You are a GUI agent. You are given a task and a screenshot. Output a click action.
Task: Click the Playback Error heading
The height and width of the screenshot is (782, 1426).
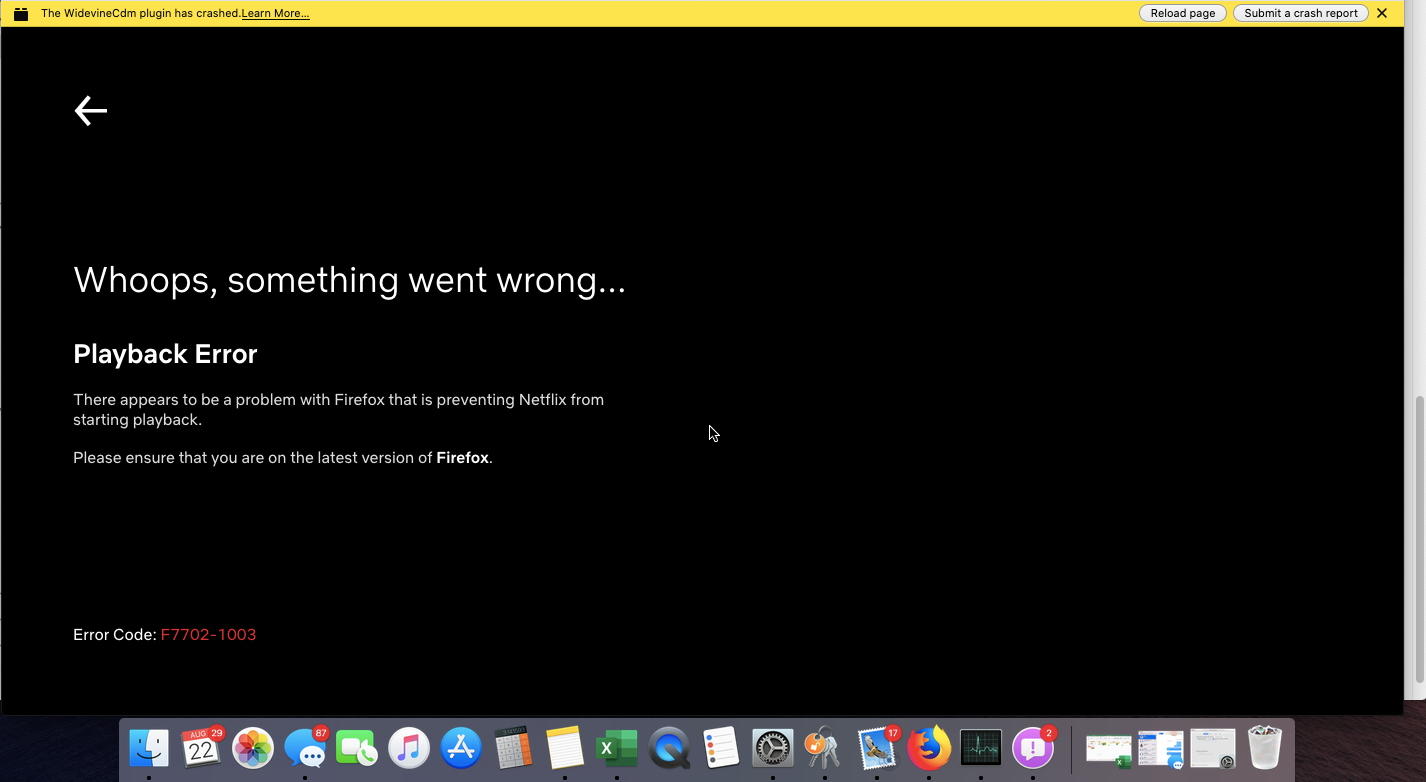click(x=165, y=354)
